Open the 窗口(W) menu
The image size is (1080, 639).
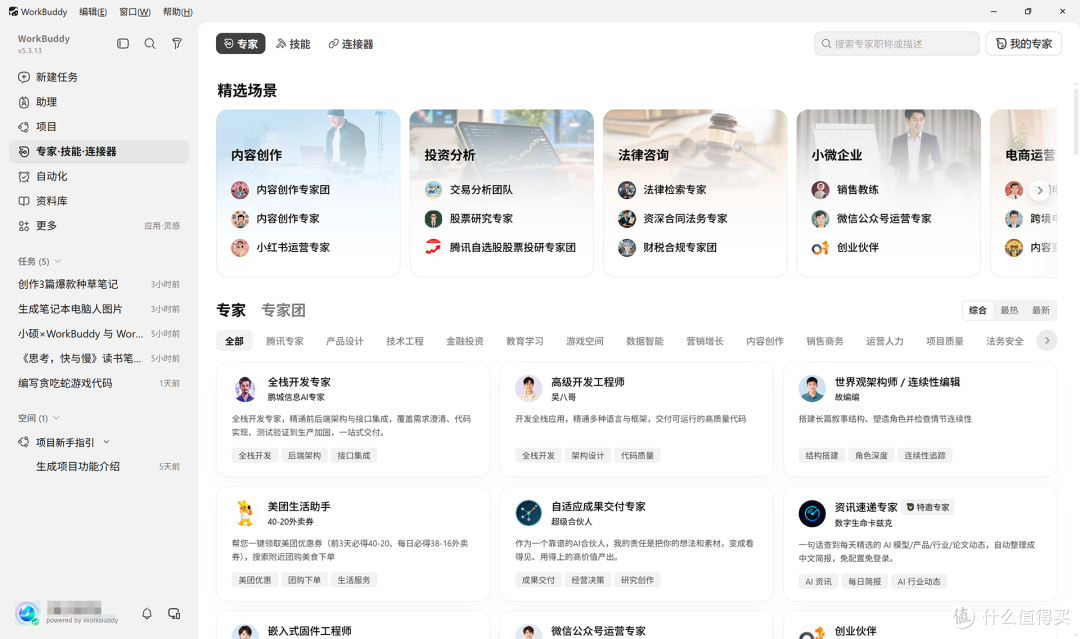(135, 12)
